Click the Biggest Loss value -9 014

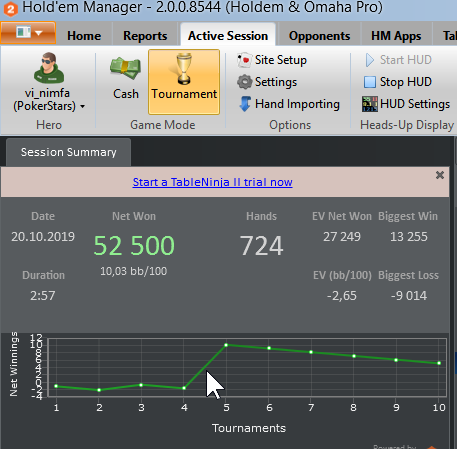pos(409,296)
